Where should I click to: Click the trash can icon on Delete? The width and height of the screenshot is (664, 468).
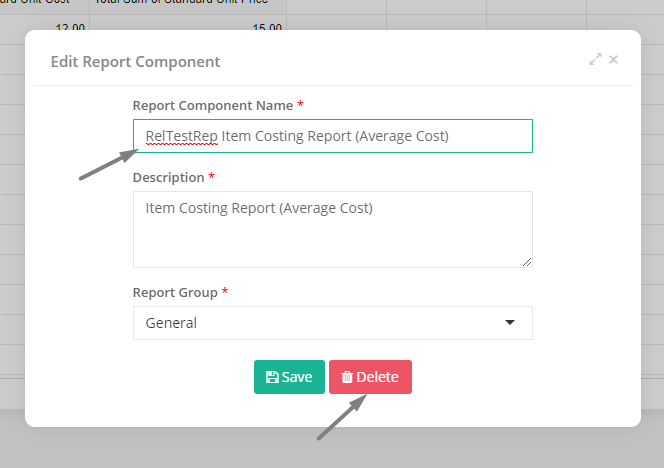point(347,377)
